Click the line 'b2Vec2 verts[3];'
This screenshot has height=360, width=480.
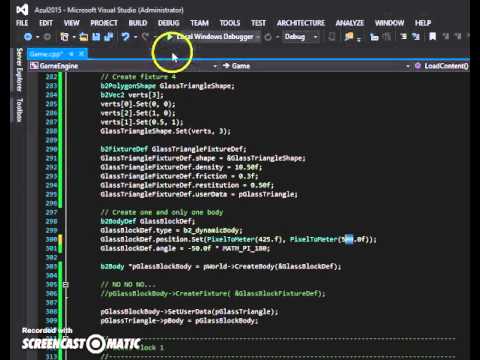point(132,95)
